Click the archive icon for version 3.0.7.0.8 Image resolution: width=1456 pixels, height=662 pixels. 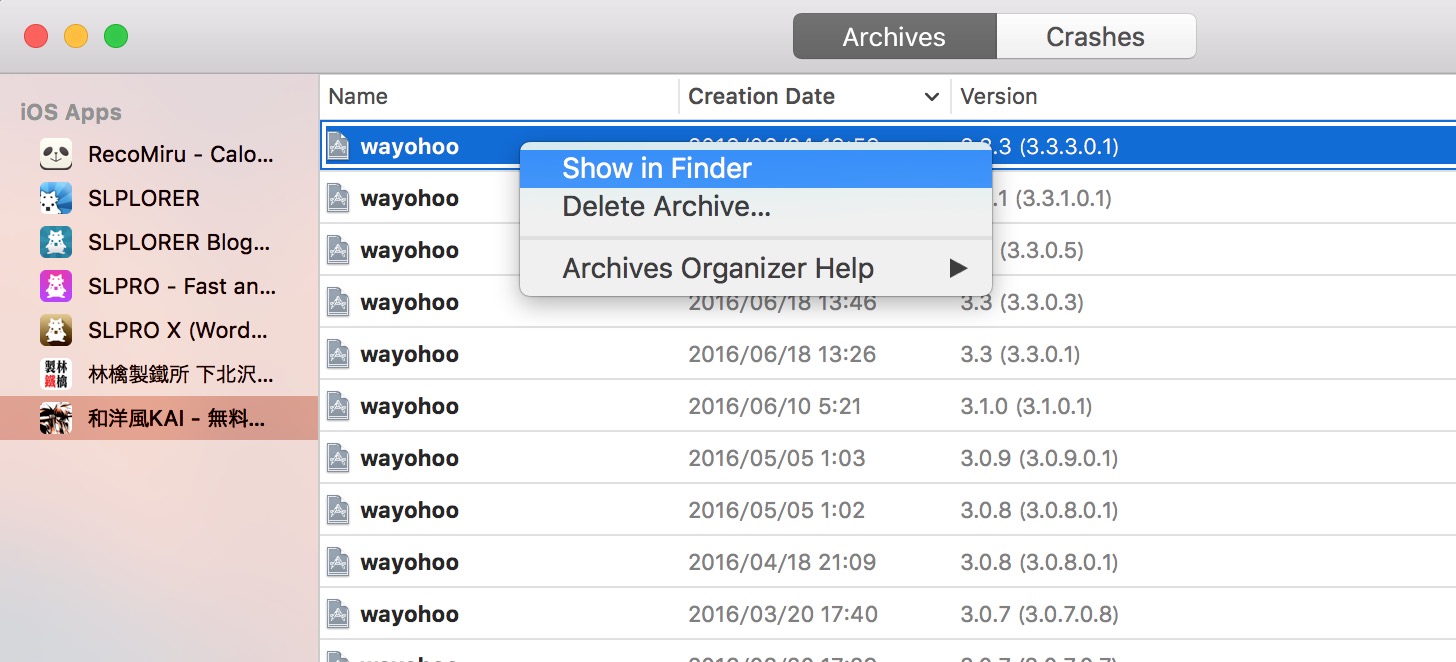[338, 614]
